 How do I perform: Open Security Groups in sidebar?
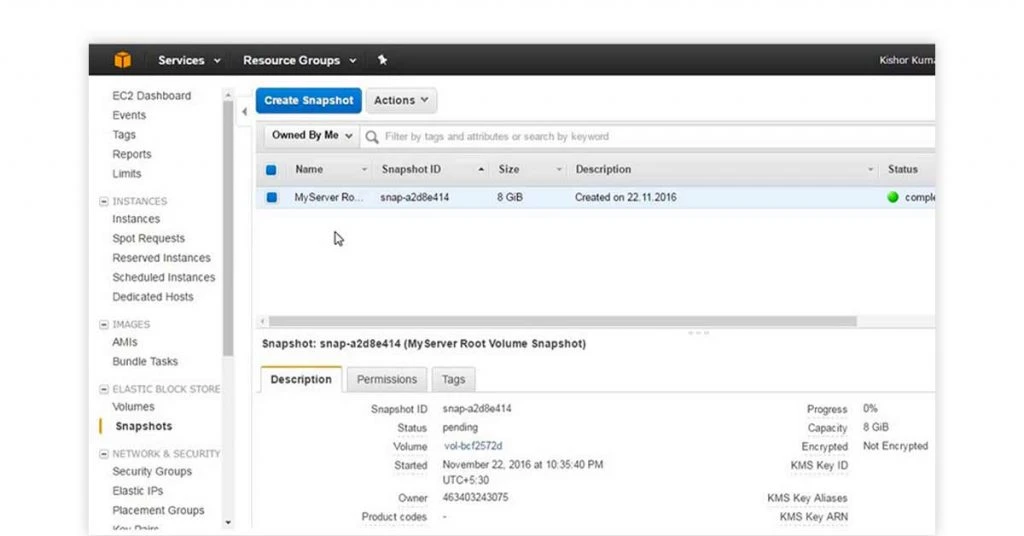coord(152,471)
